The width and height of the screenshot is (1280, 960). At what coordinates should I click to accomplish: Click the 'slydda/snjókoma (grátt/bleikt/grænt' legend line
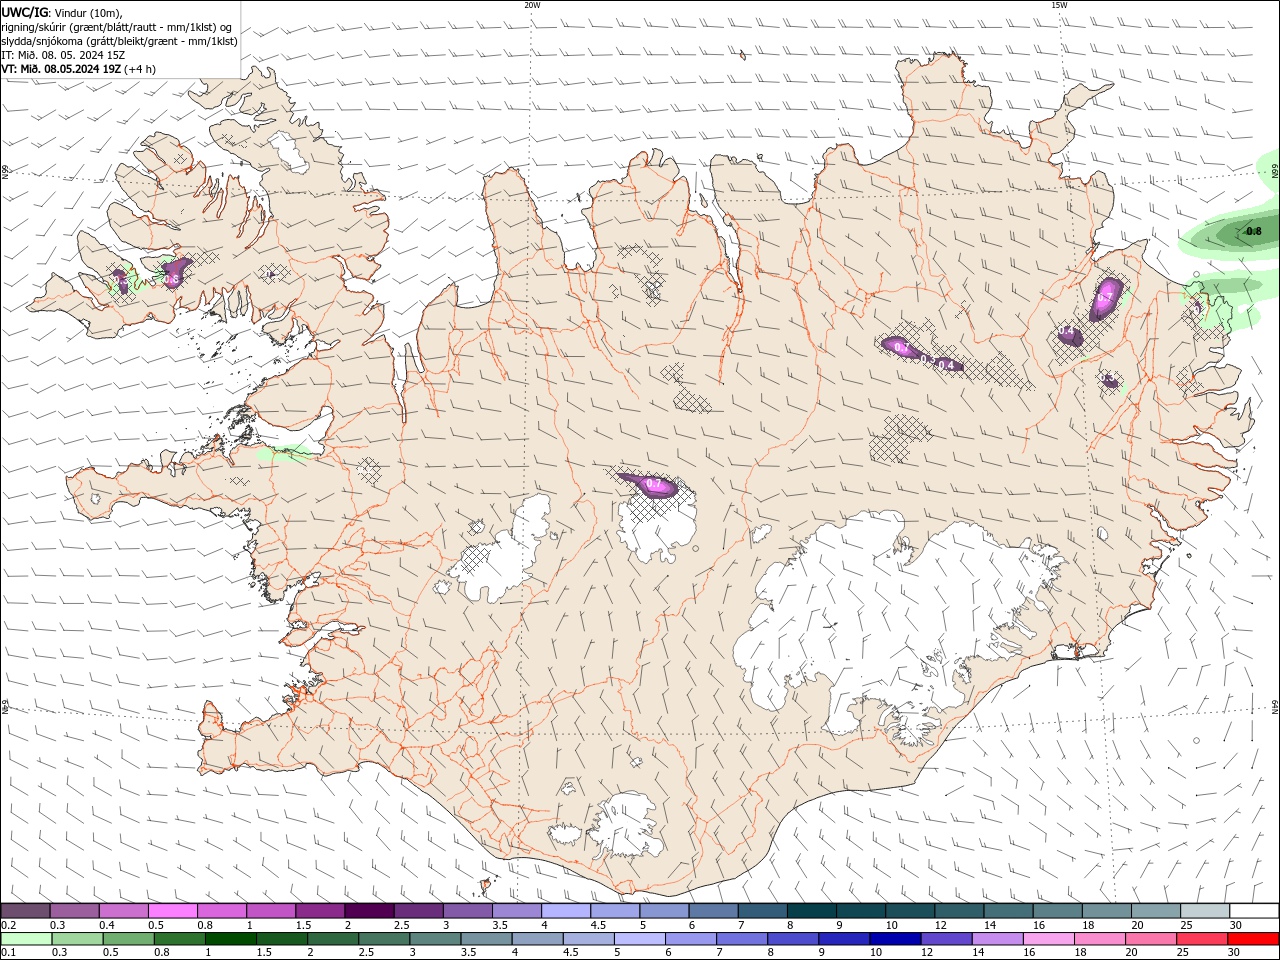(x=120, y=41)
